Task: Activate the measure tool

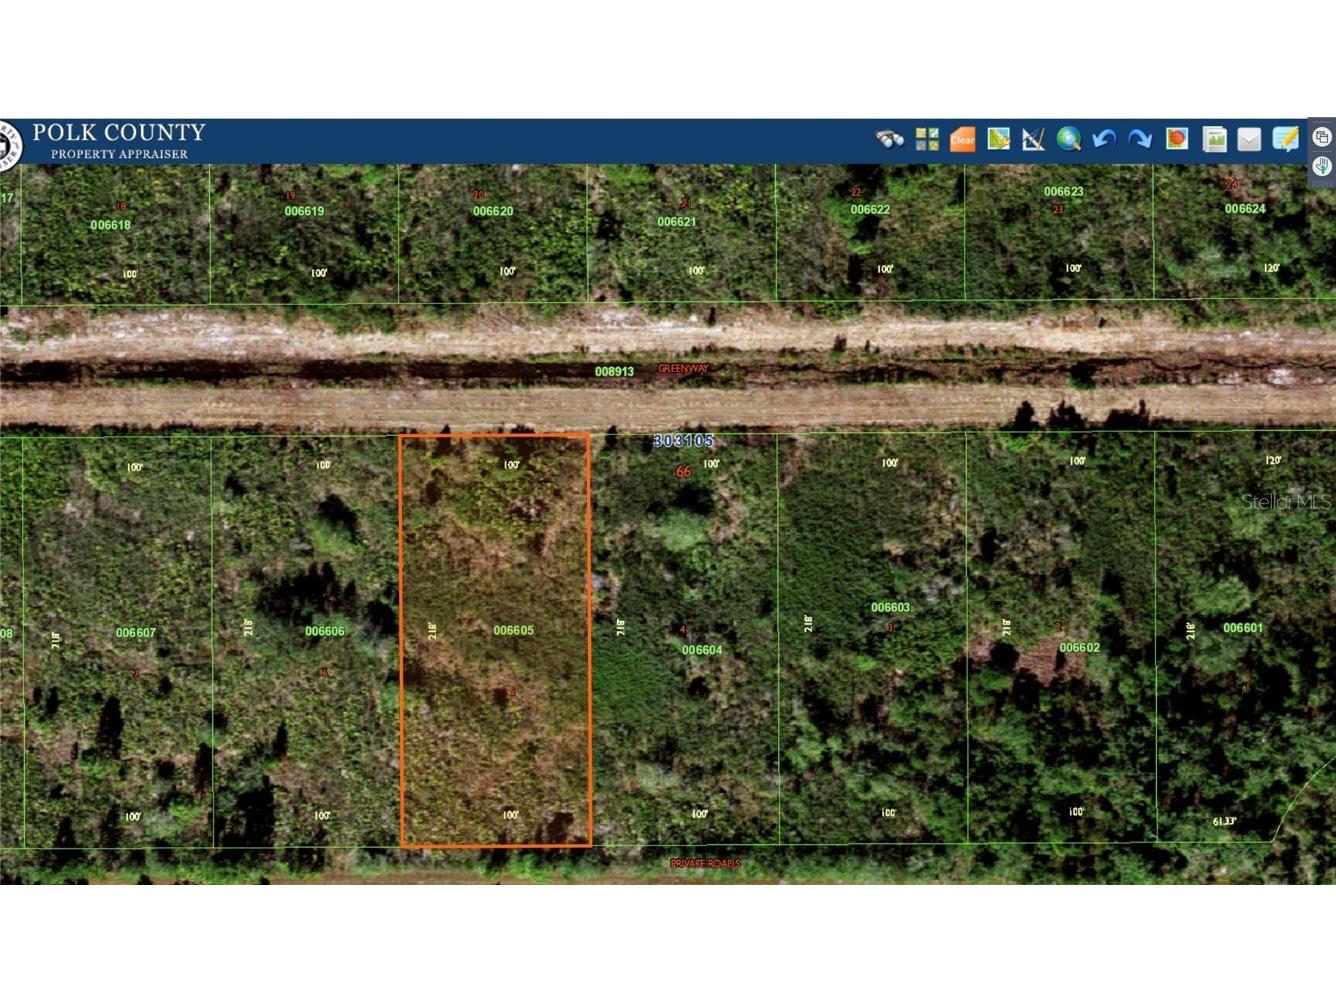Action: (x=1033, y=139)
